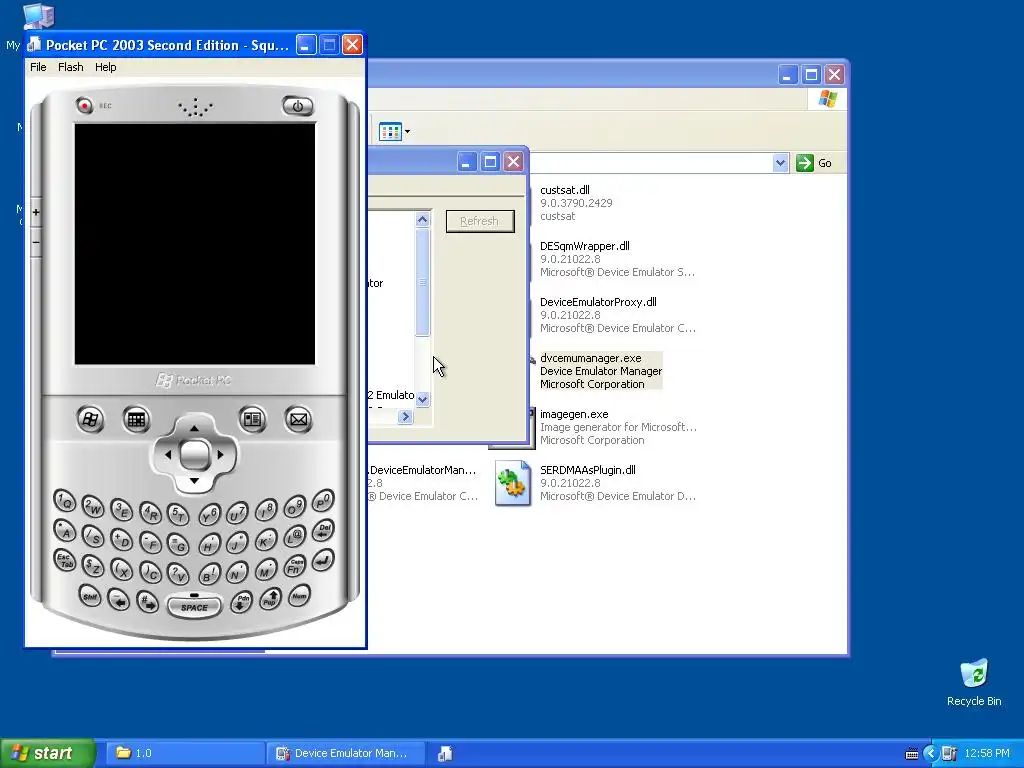Click the keyboard icon in system tray
The height and width of the screenshot is (768, 1024).
tap(912, 754)
